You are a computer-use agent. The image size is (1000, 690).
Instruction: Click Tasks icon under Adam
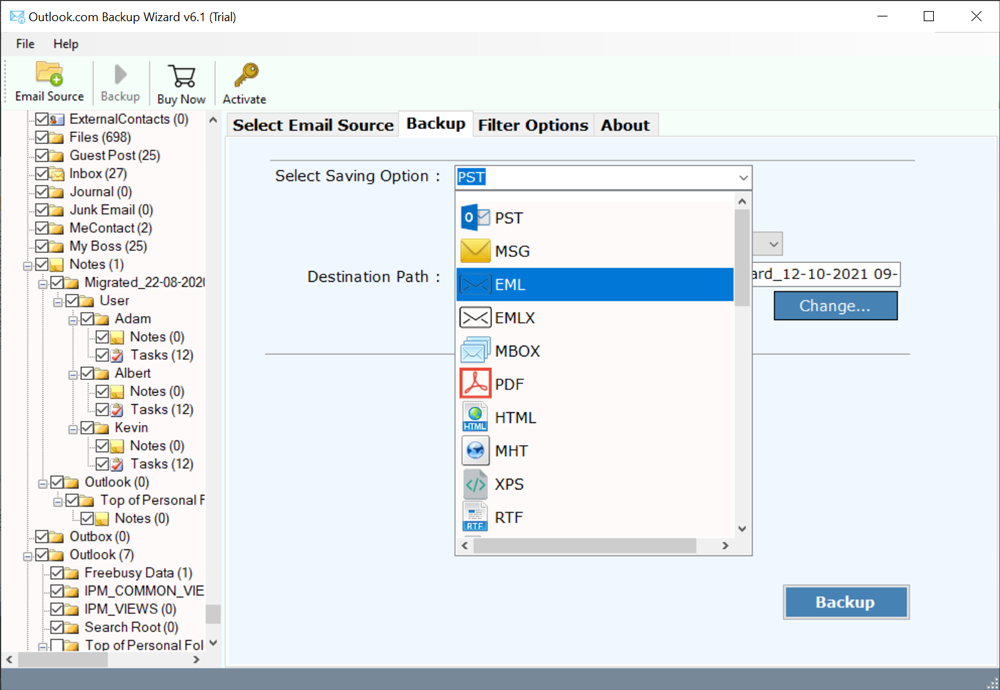117,355
